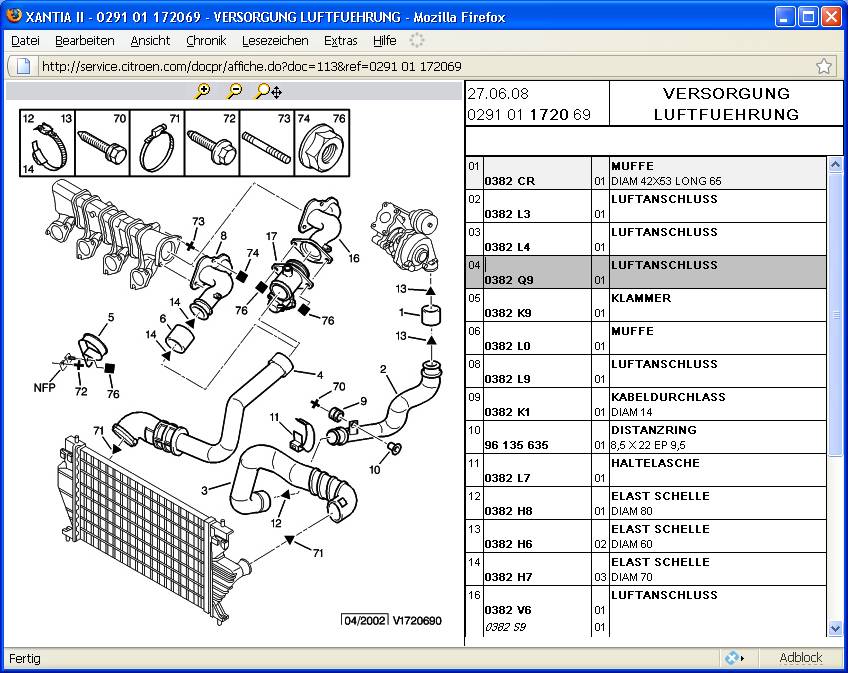Click the parts list scroll up arrow
The width and height of the screenshot is (848, 673).
tap(835, 164)
